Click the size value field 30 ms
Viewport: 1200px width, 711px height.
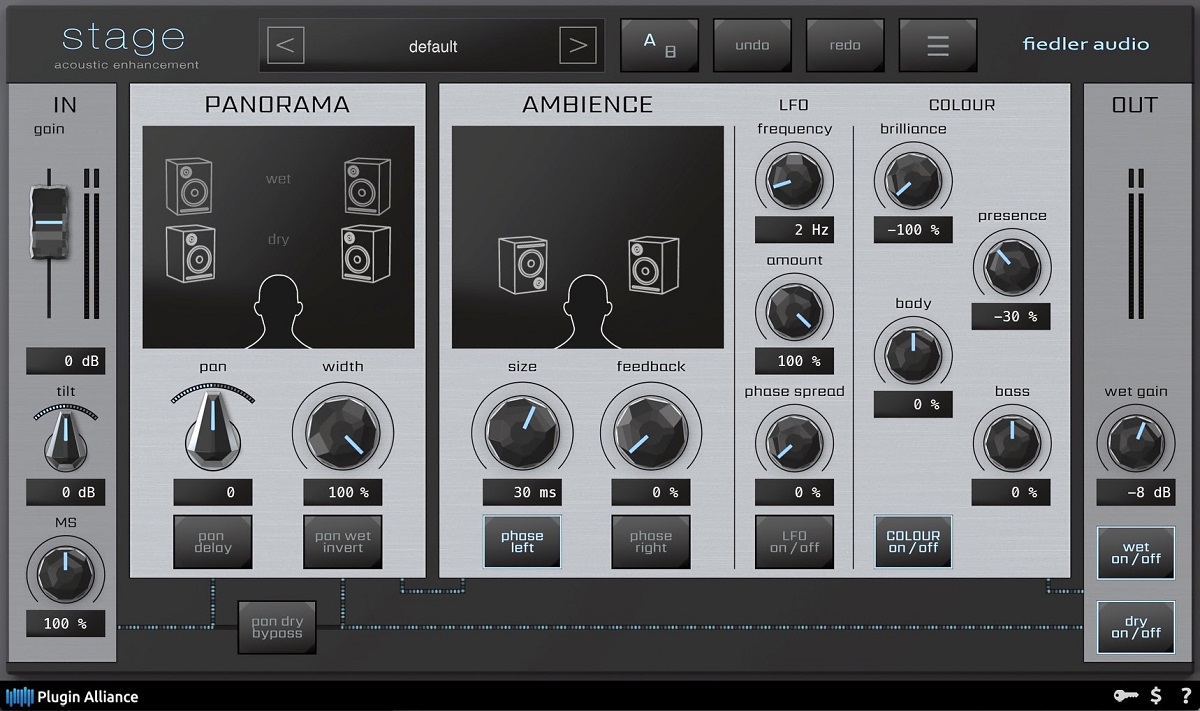[522, 492]
